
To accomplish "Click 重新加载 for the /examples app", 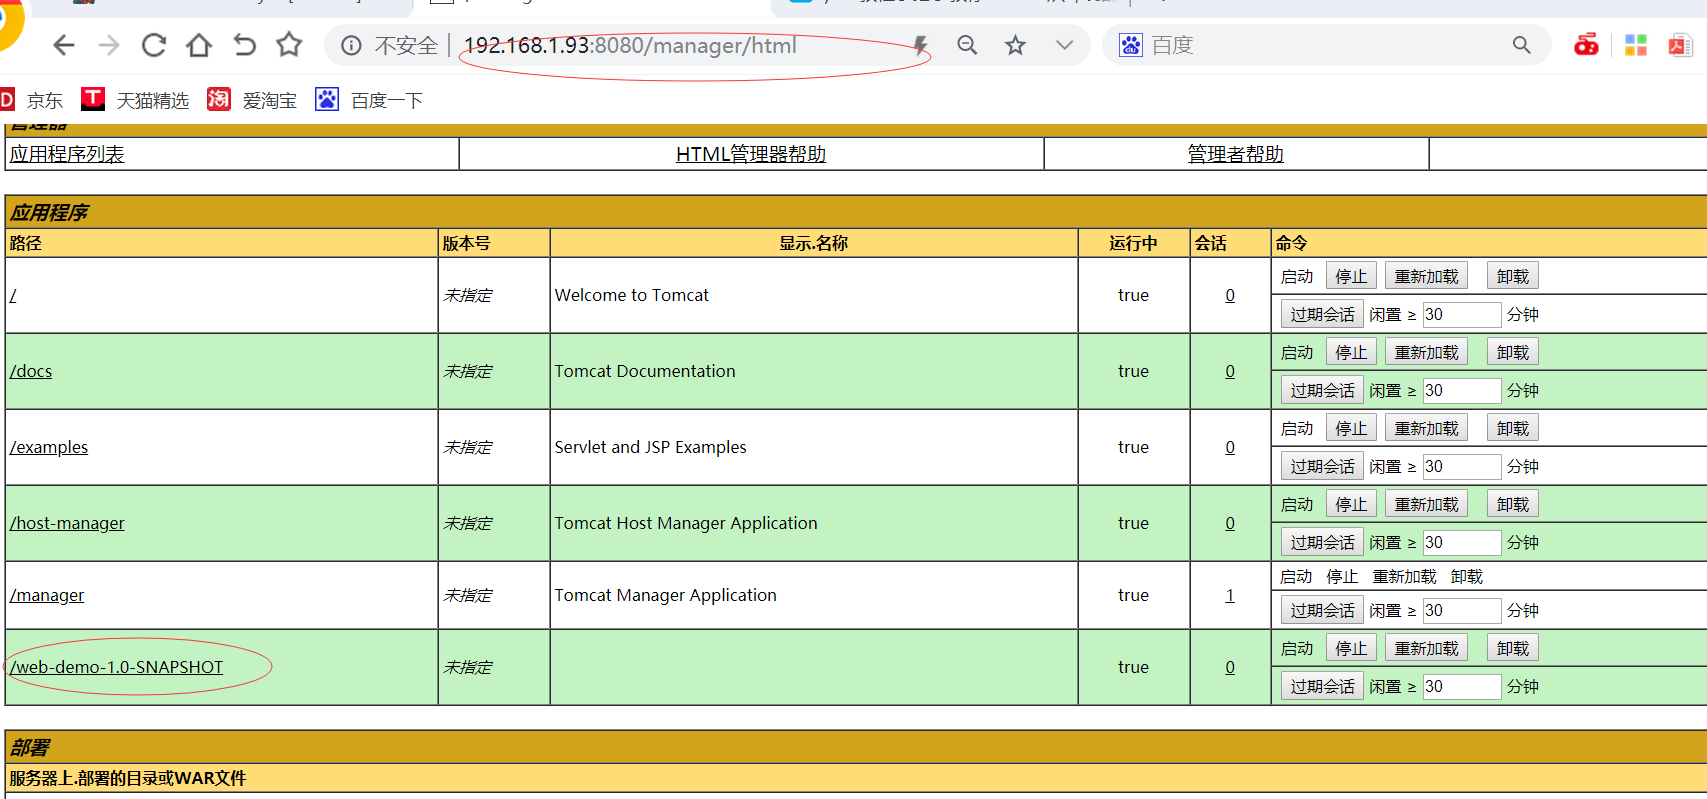I will [1426, 428].
